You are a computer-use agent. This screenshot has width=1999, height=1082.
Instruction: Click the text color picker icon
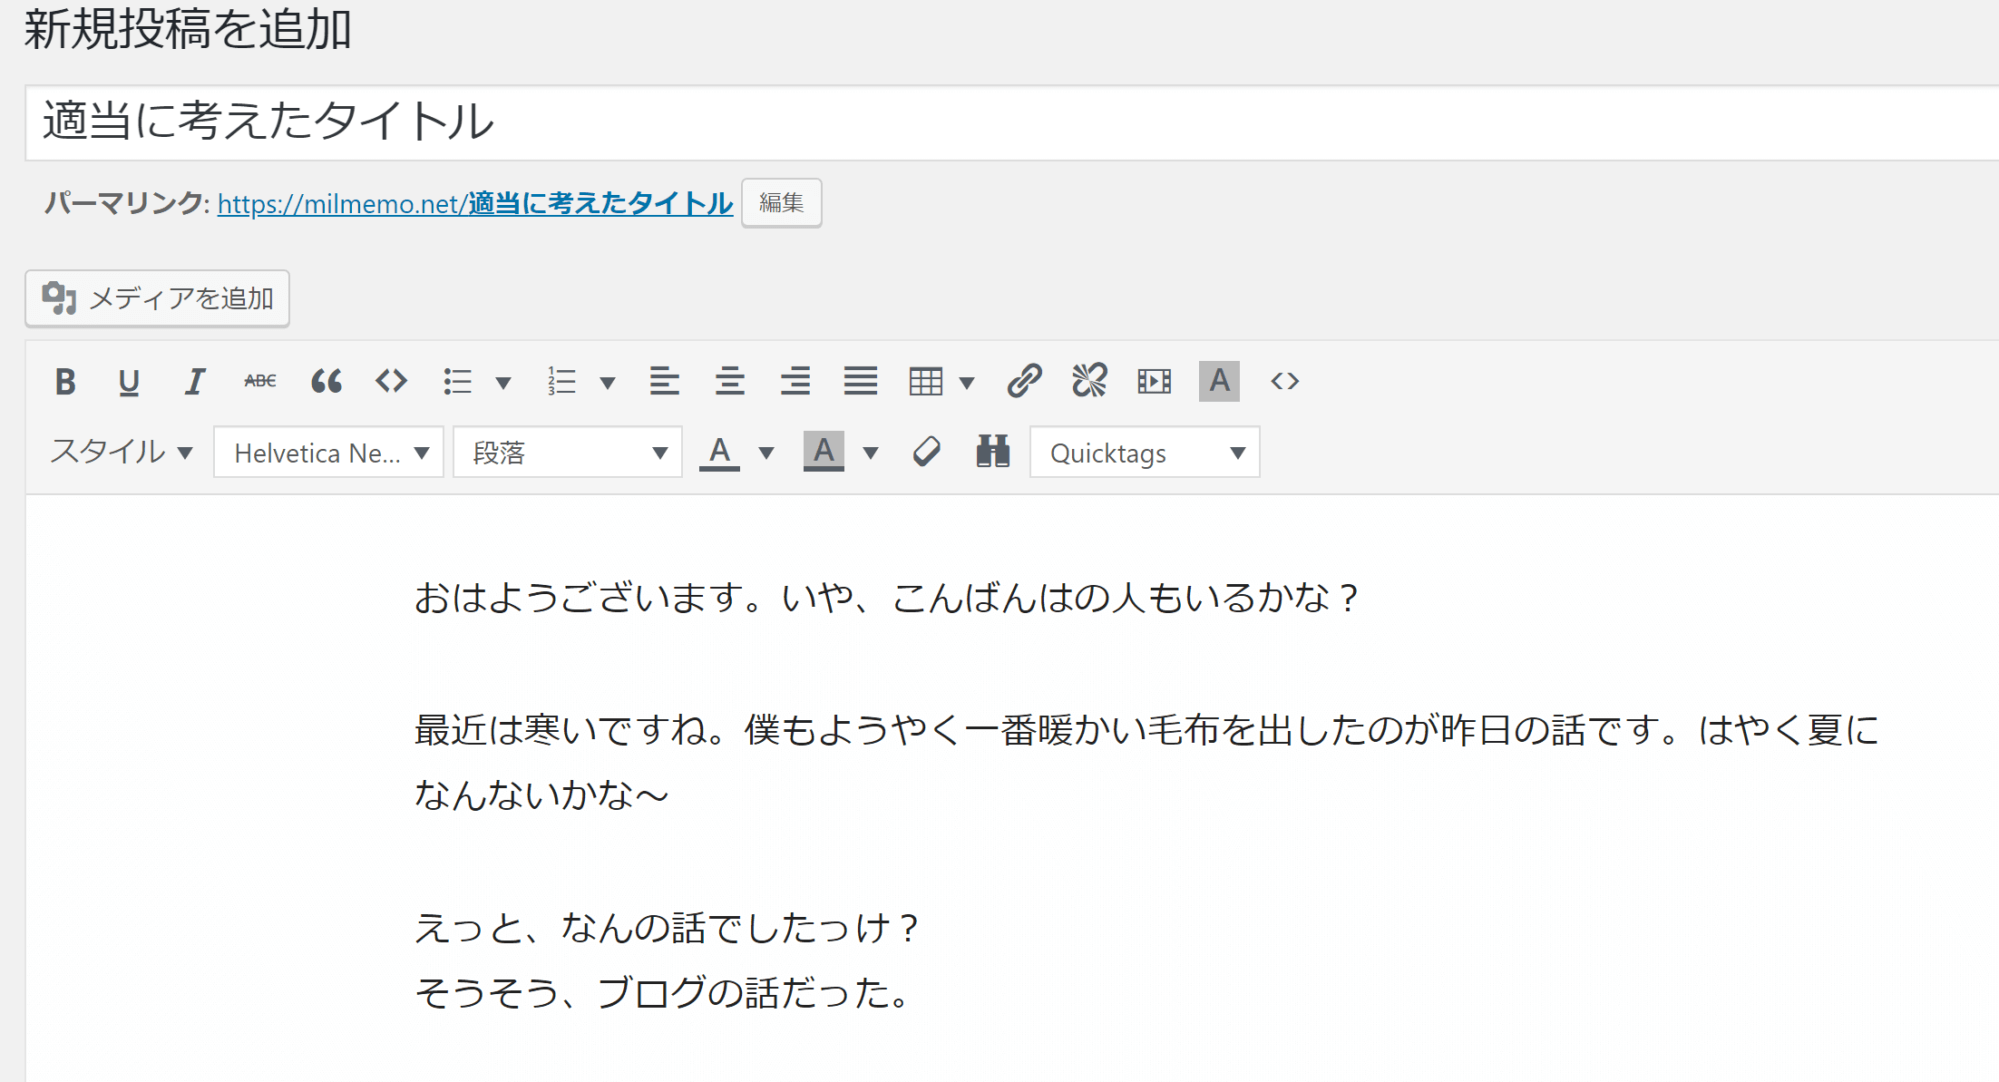(719, 453)
